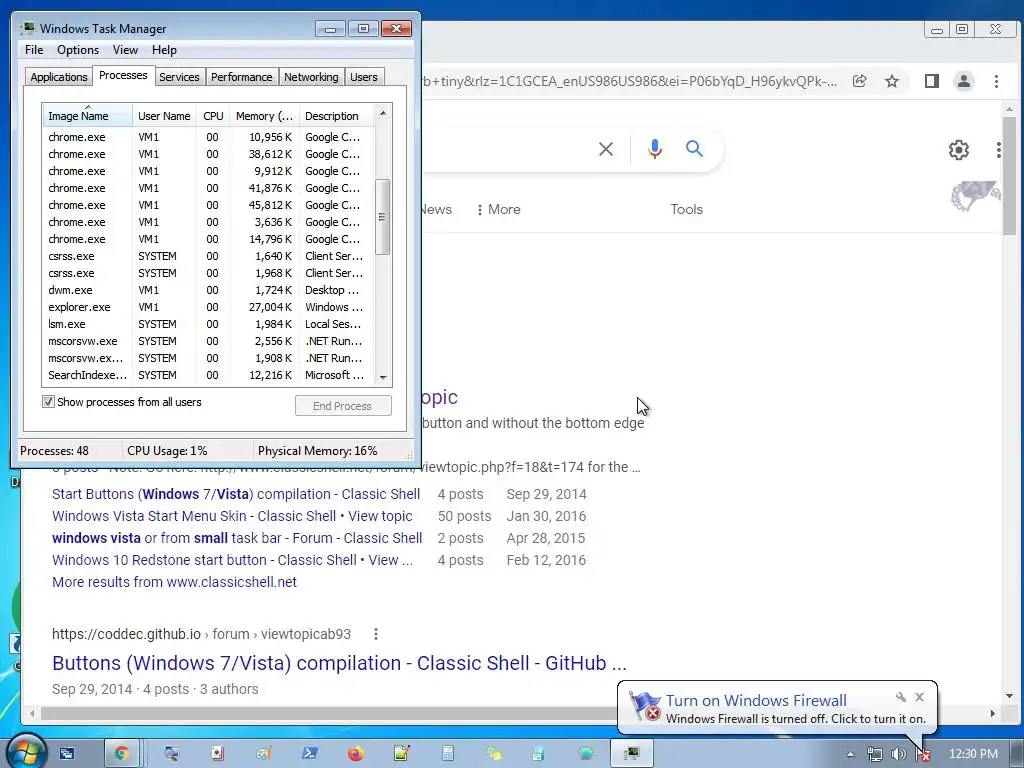The width and height of the screenshot is (1024, 768).
Task: Open the Notepad++ taskbar icon
Action: click(402, 754)
